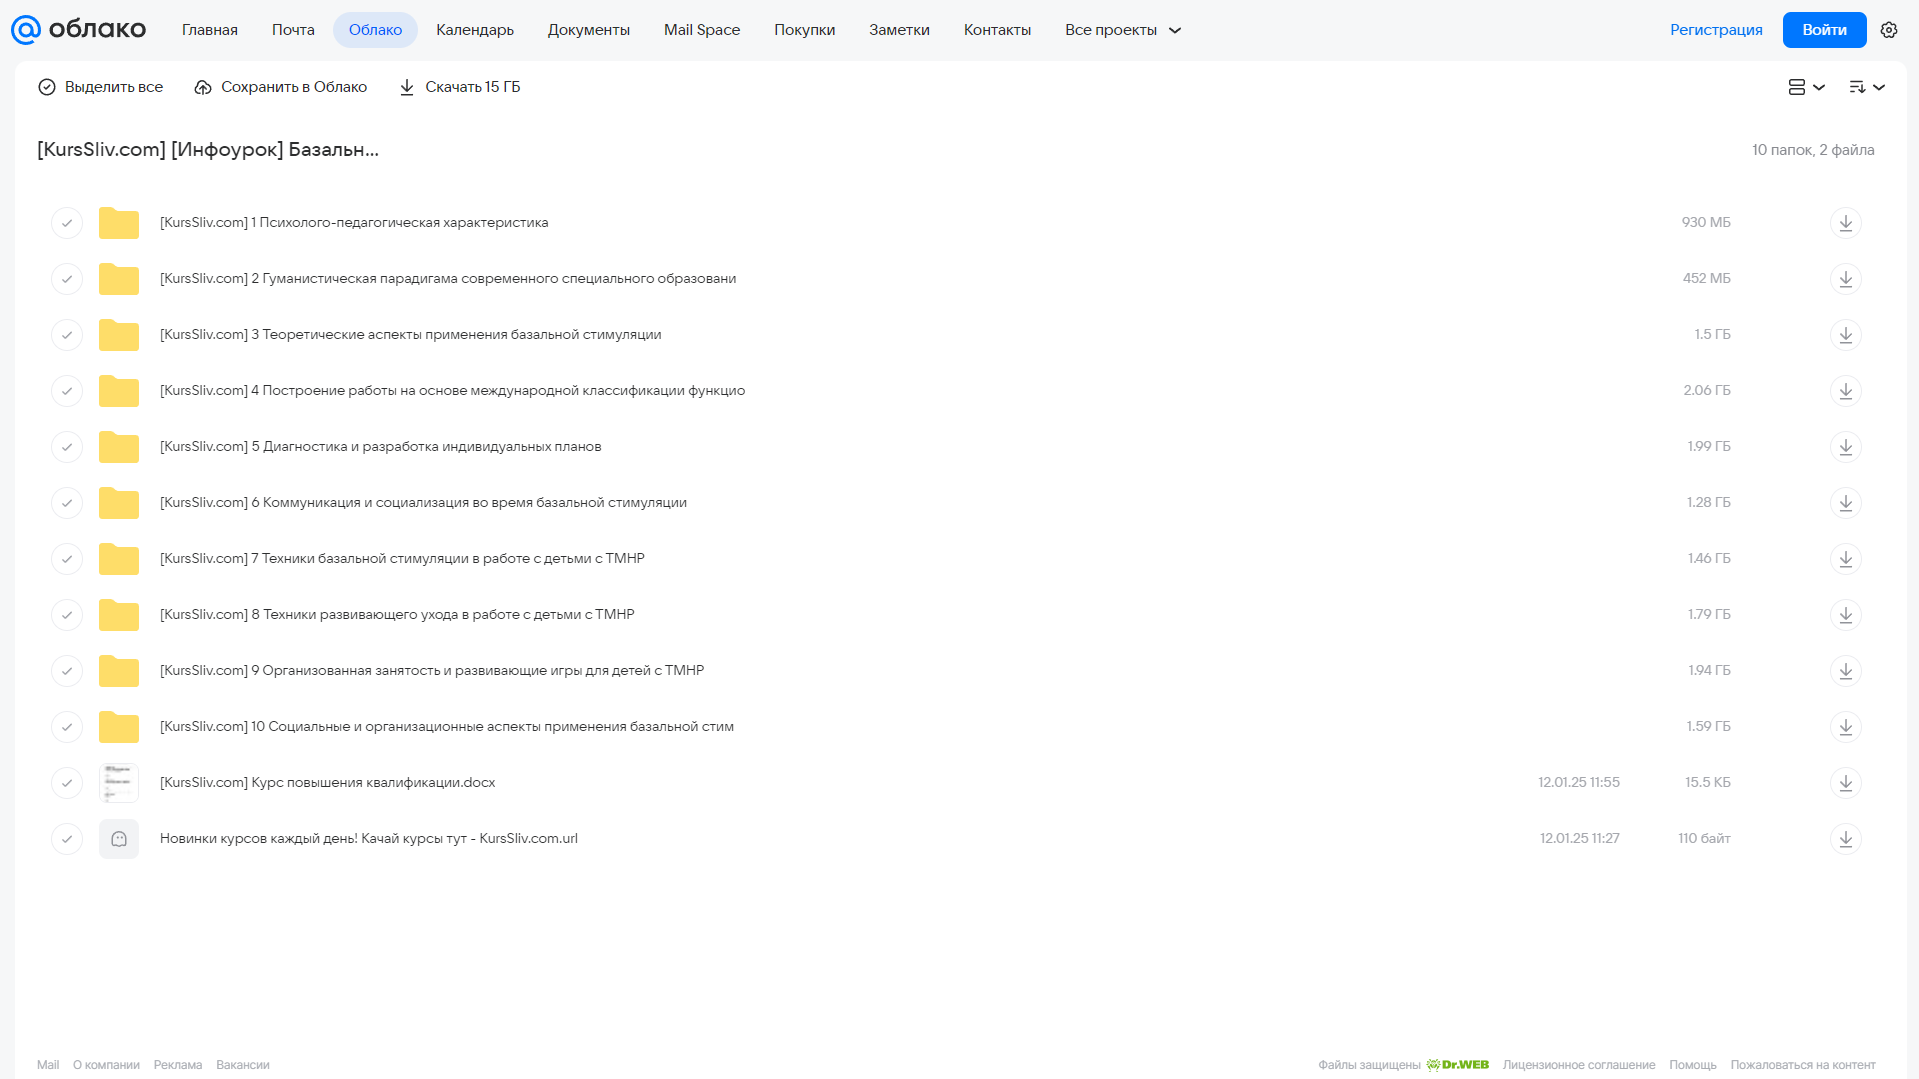Tick the checkbox for folder 2 Гуманистическая парадигма
Viewport: 1919px width, 1079px height.
(x=67, y=279)
